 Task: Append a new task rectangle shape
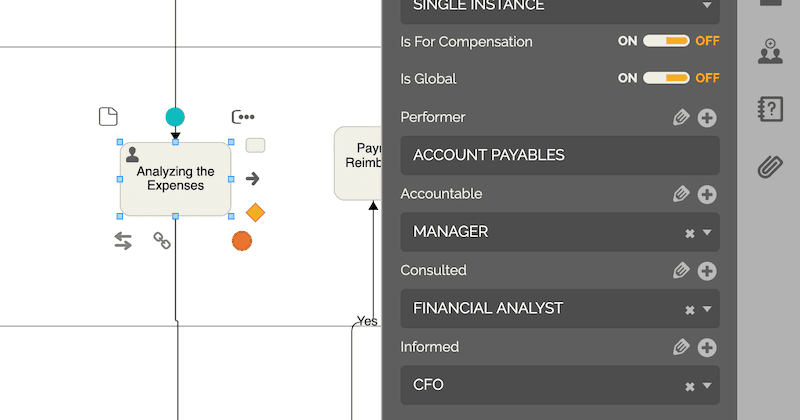pyautogui.click(x=255, y=145)
